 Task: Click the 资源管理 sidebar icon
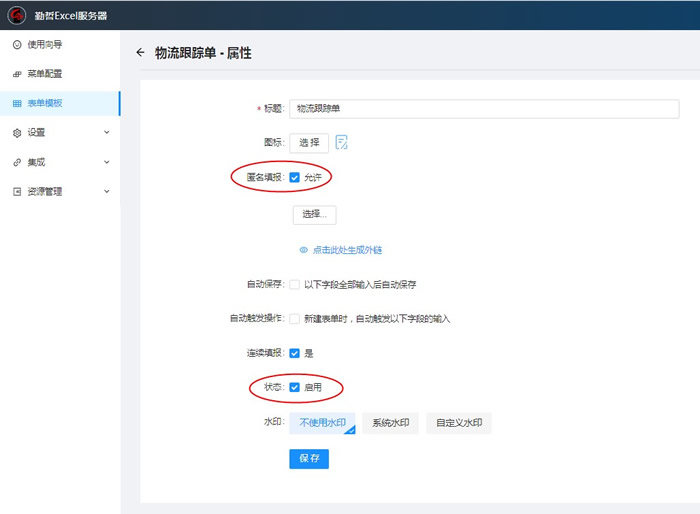16,191
